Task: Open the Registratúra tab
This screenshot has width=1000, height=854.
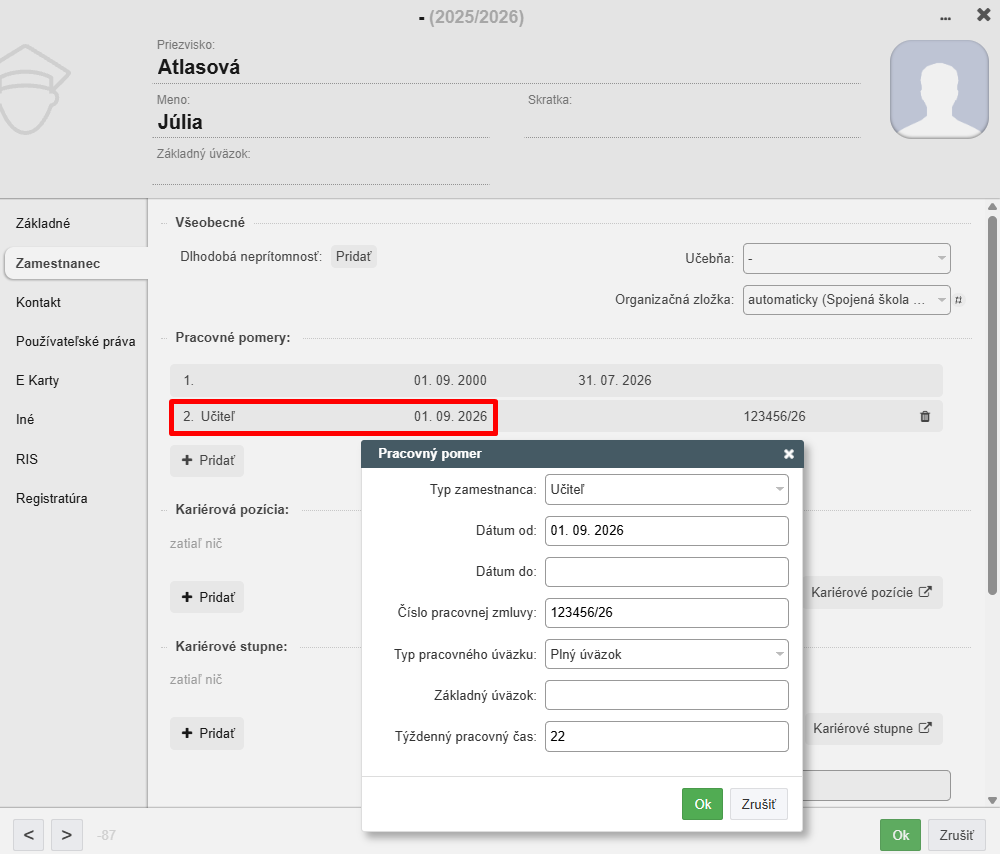Action: tap(52, 498)
